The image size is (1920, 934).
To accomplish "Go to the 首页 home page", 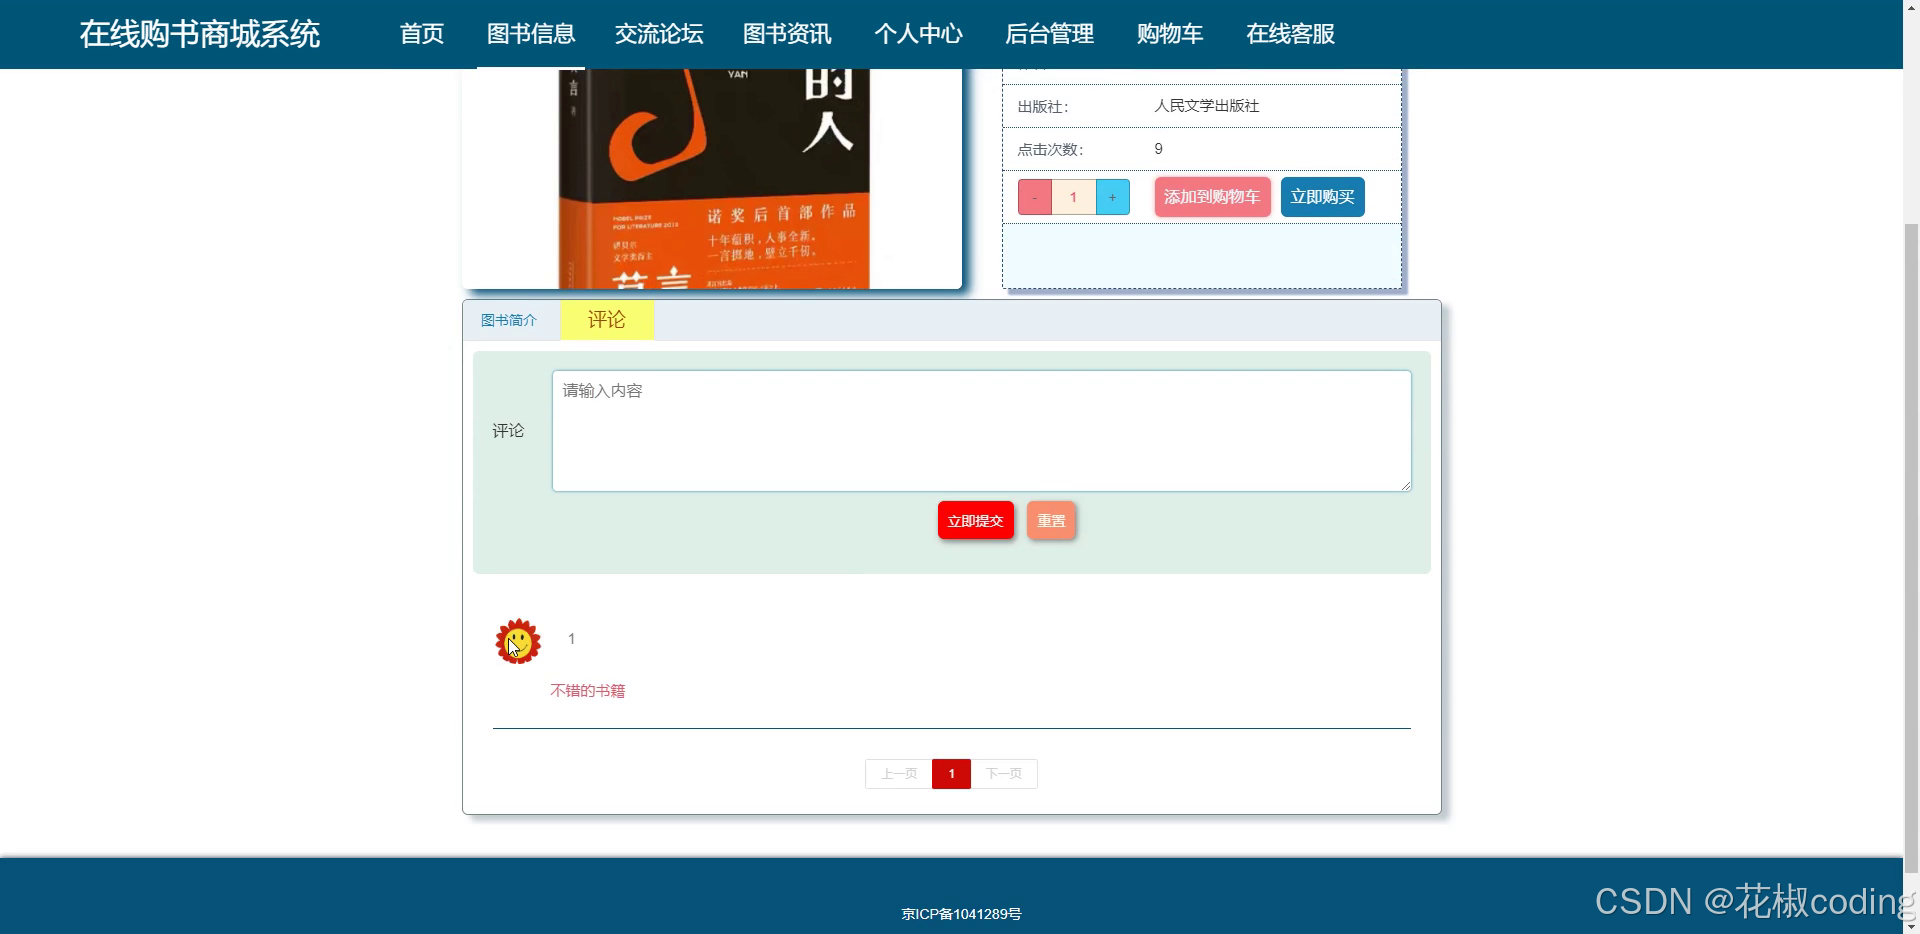I will [x=421, y=33].
